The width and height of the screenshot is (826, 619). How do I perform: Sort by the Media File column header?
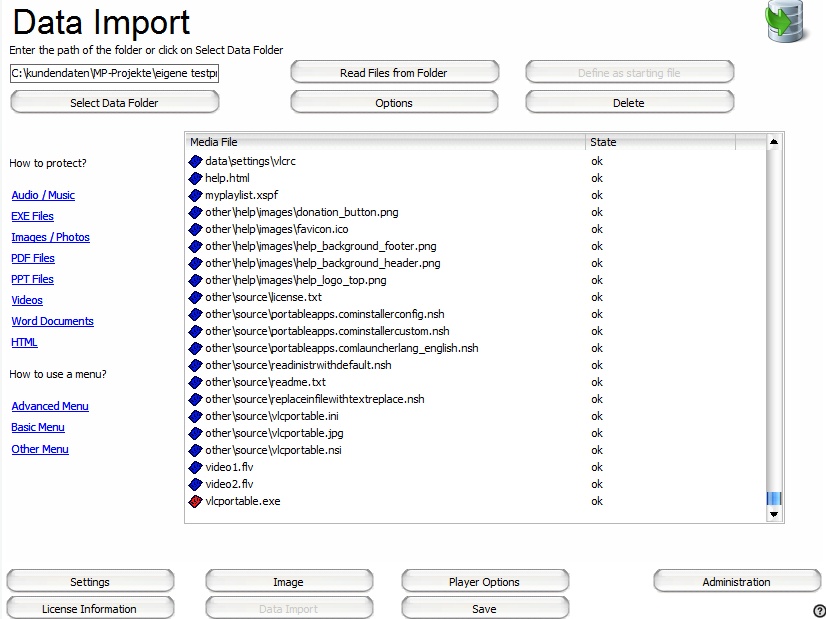click(x=385, y=142)
